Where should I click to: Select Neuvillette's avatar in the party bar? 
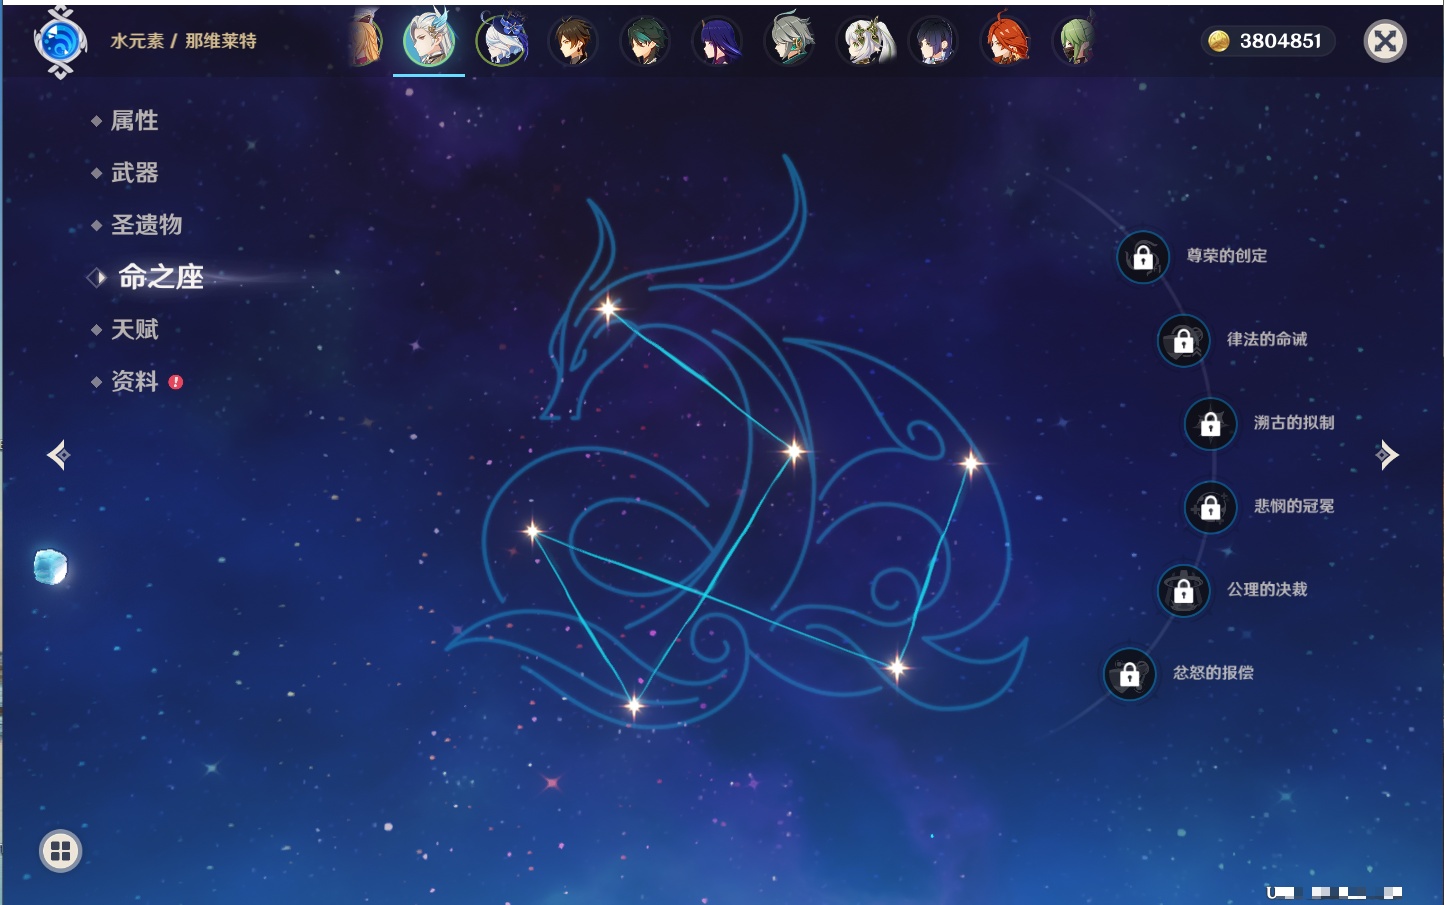coord(429,40)
